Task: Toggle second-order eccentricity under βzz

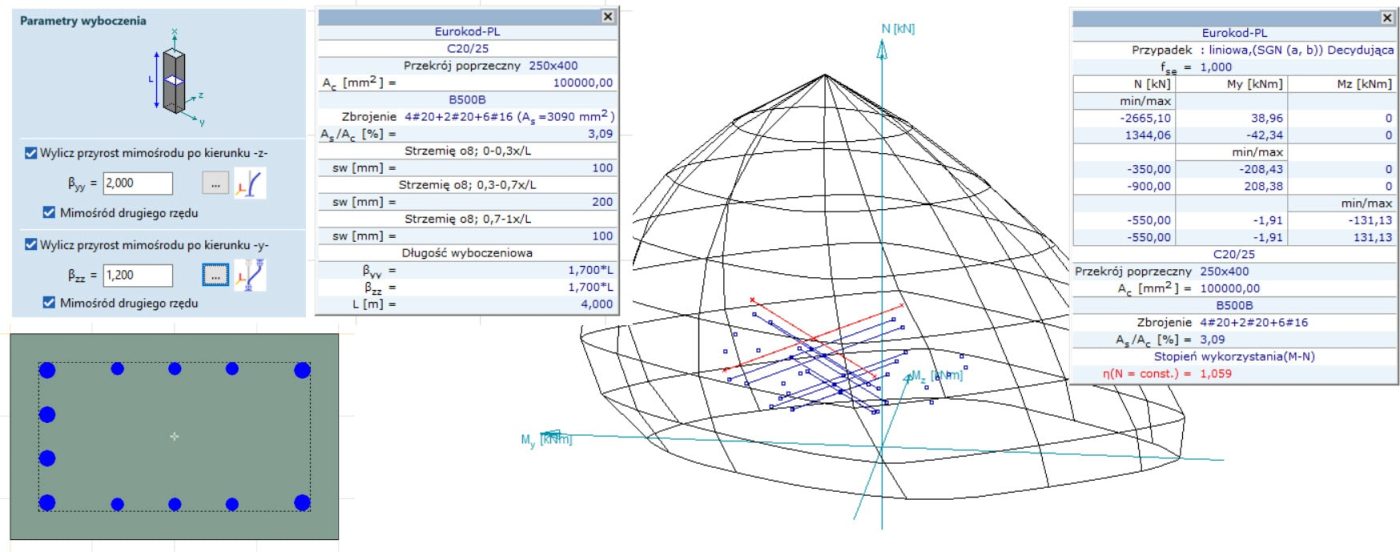Action: pos(50,303)
